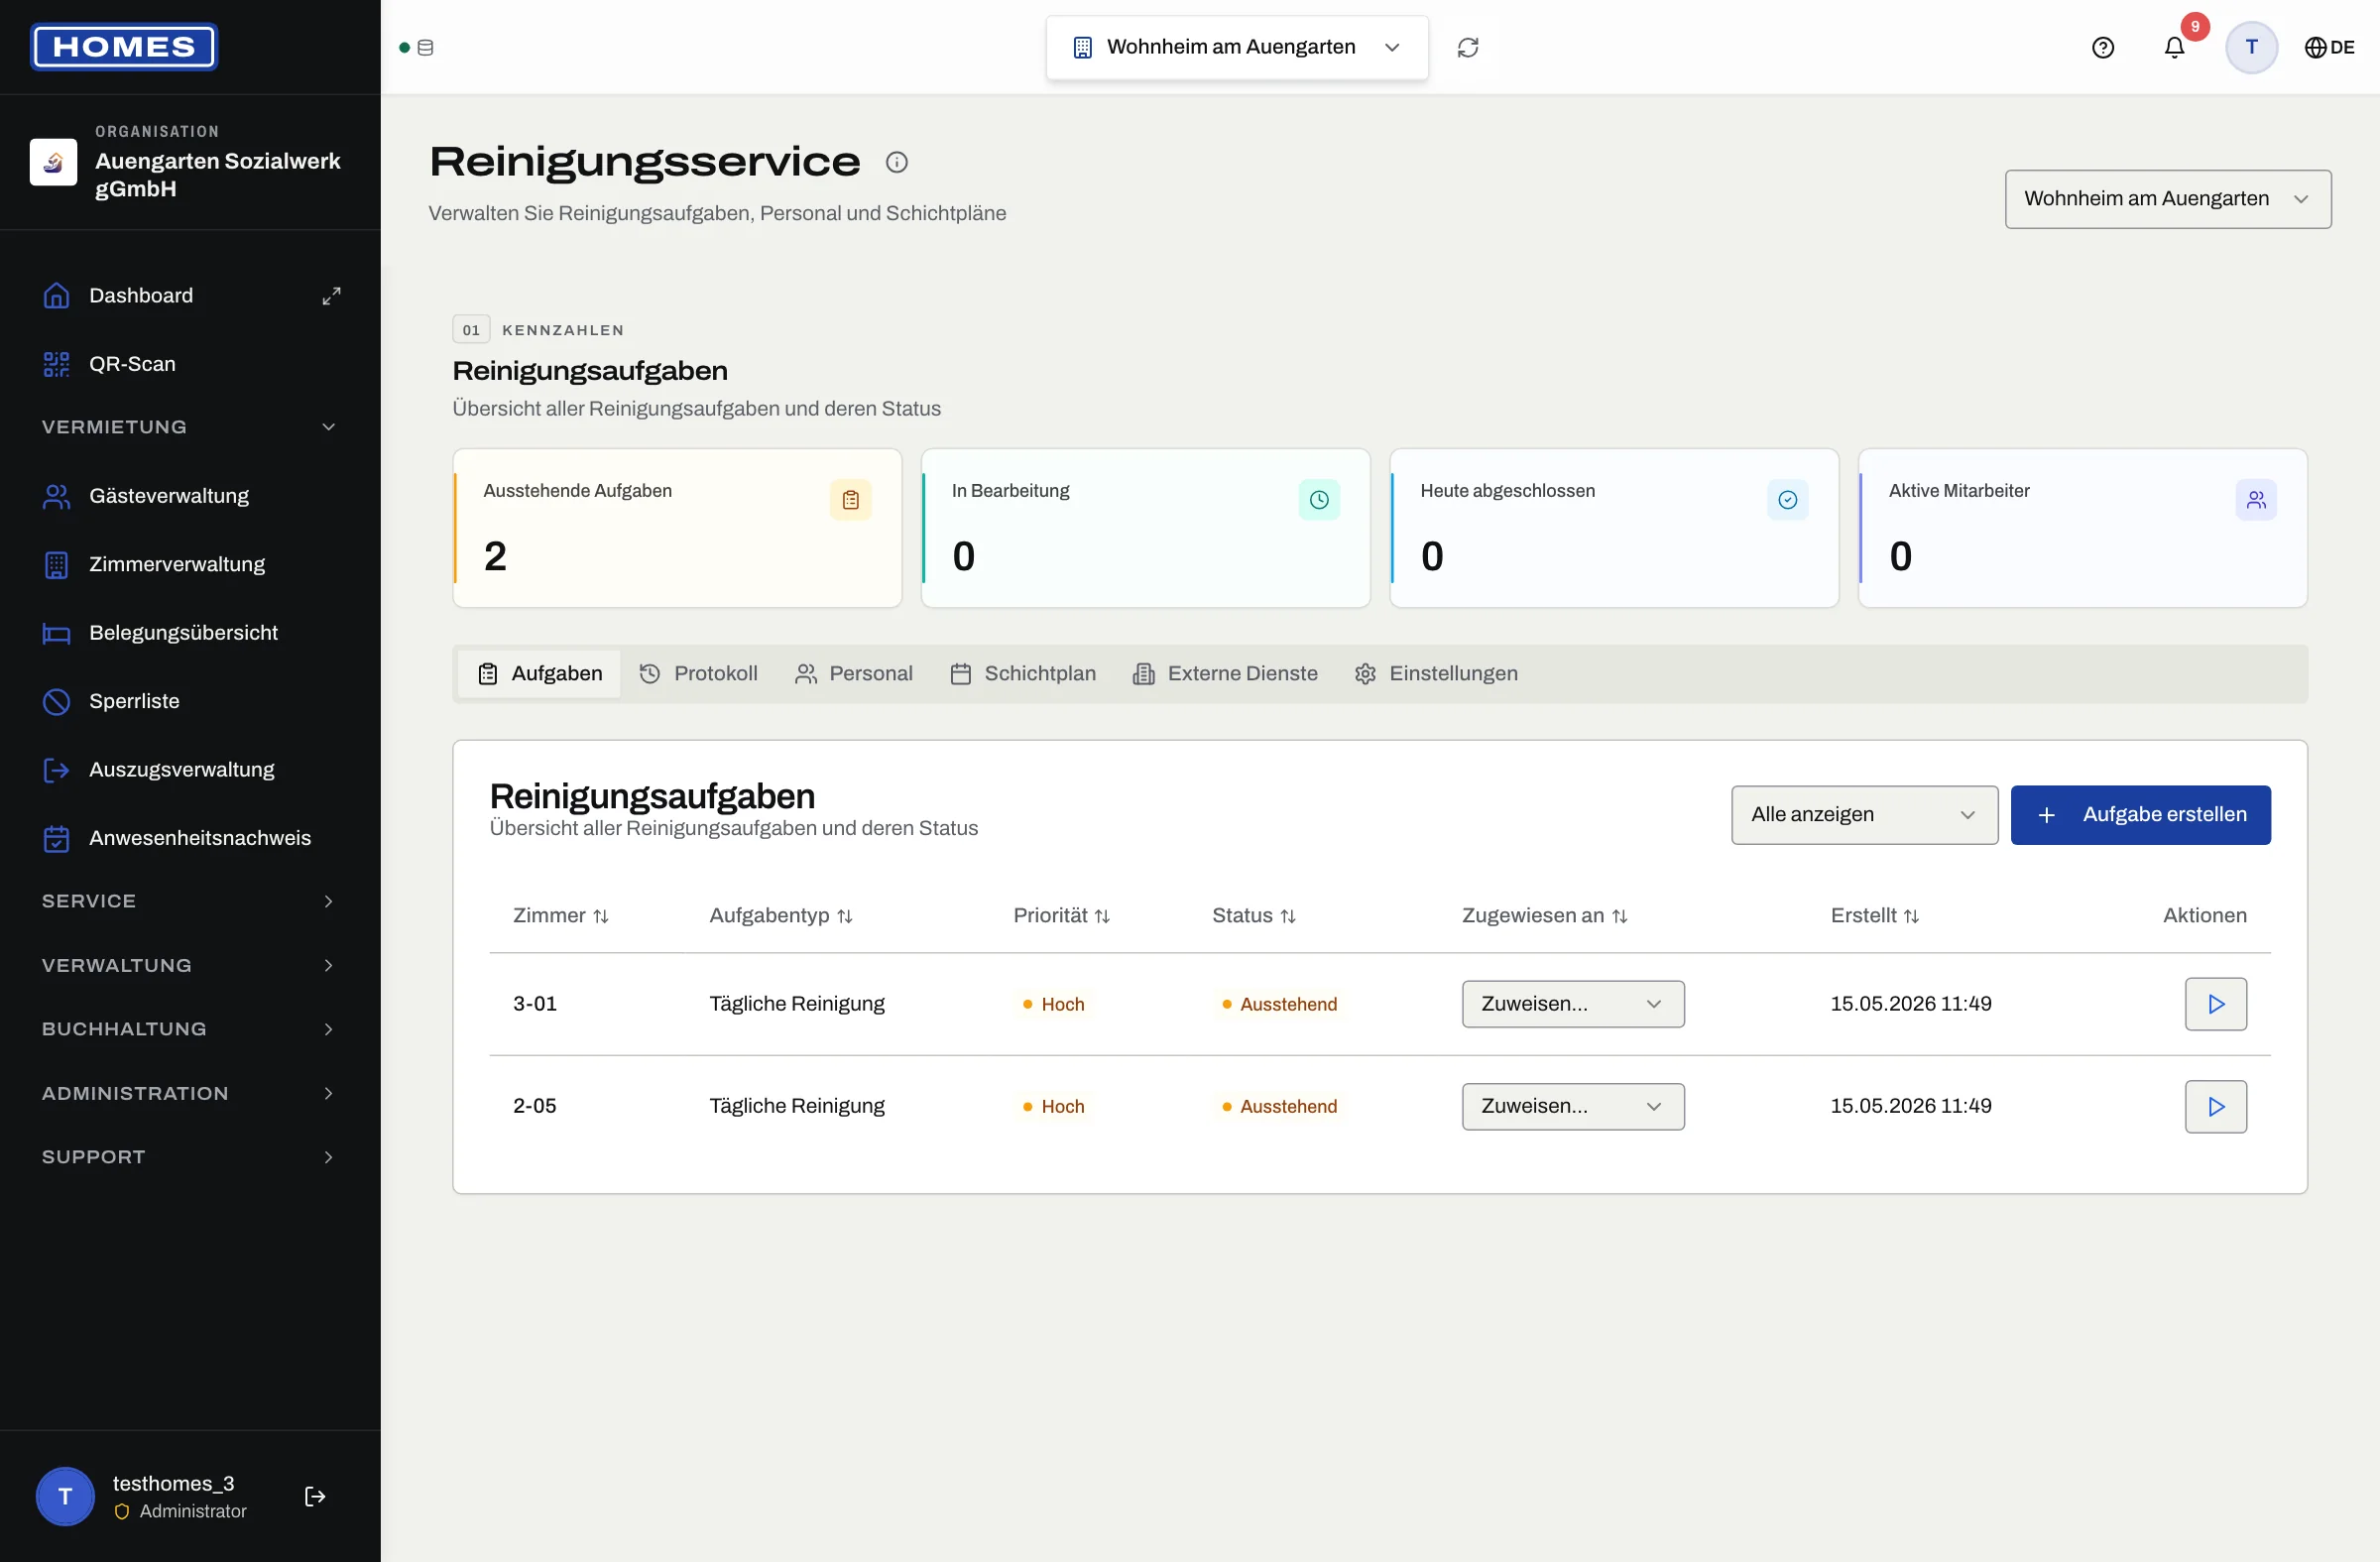This screenshot has width=2380, height=1562.
Task: Click the T user avatar in header
Action: click(2251, 47)
